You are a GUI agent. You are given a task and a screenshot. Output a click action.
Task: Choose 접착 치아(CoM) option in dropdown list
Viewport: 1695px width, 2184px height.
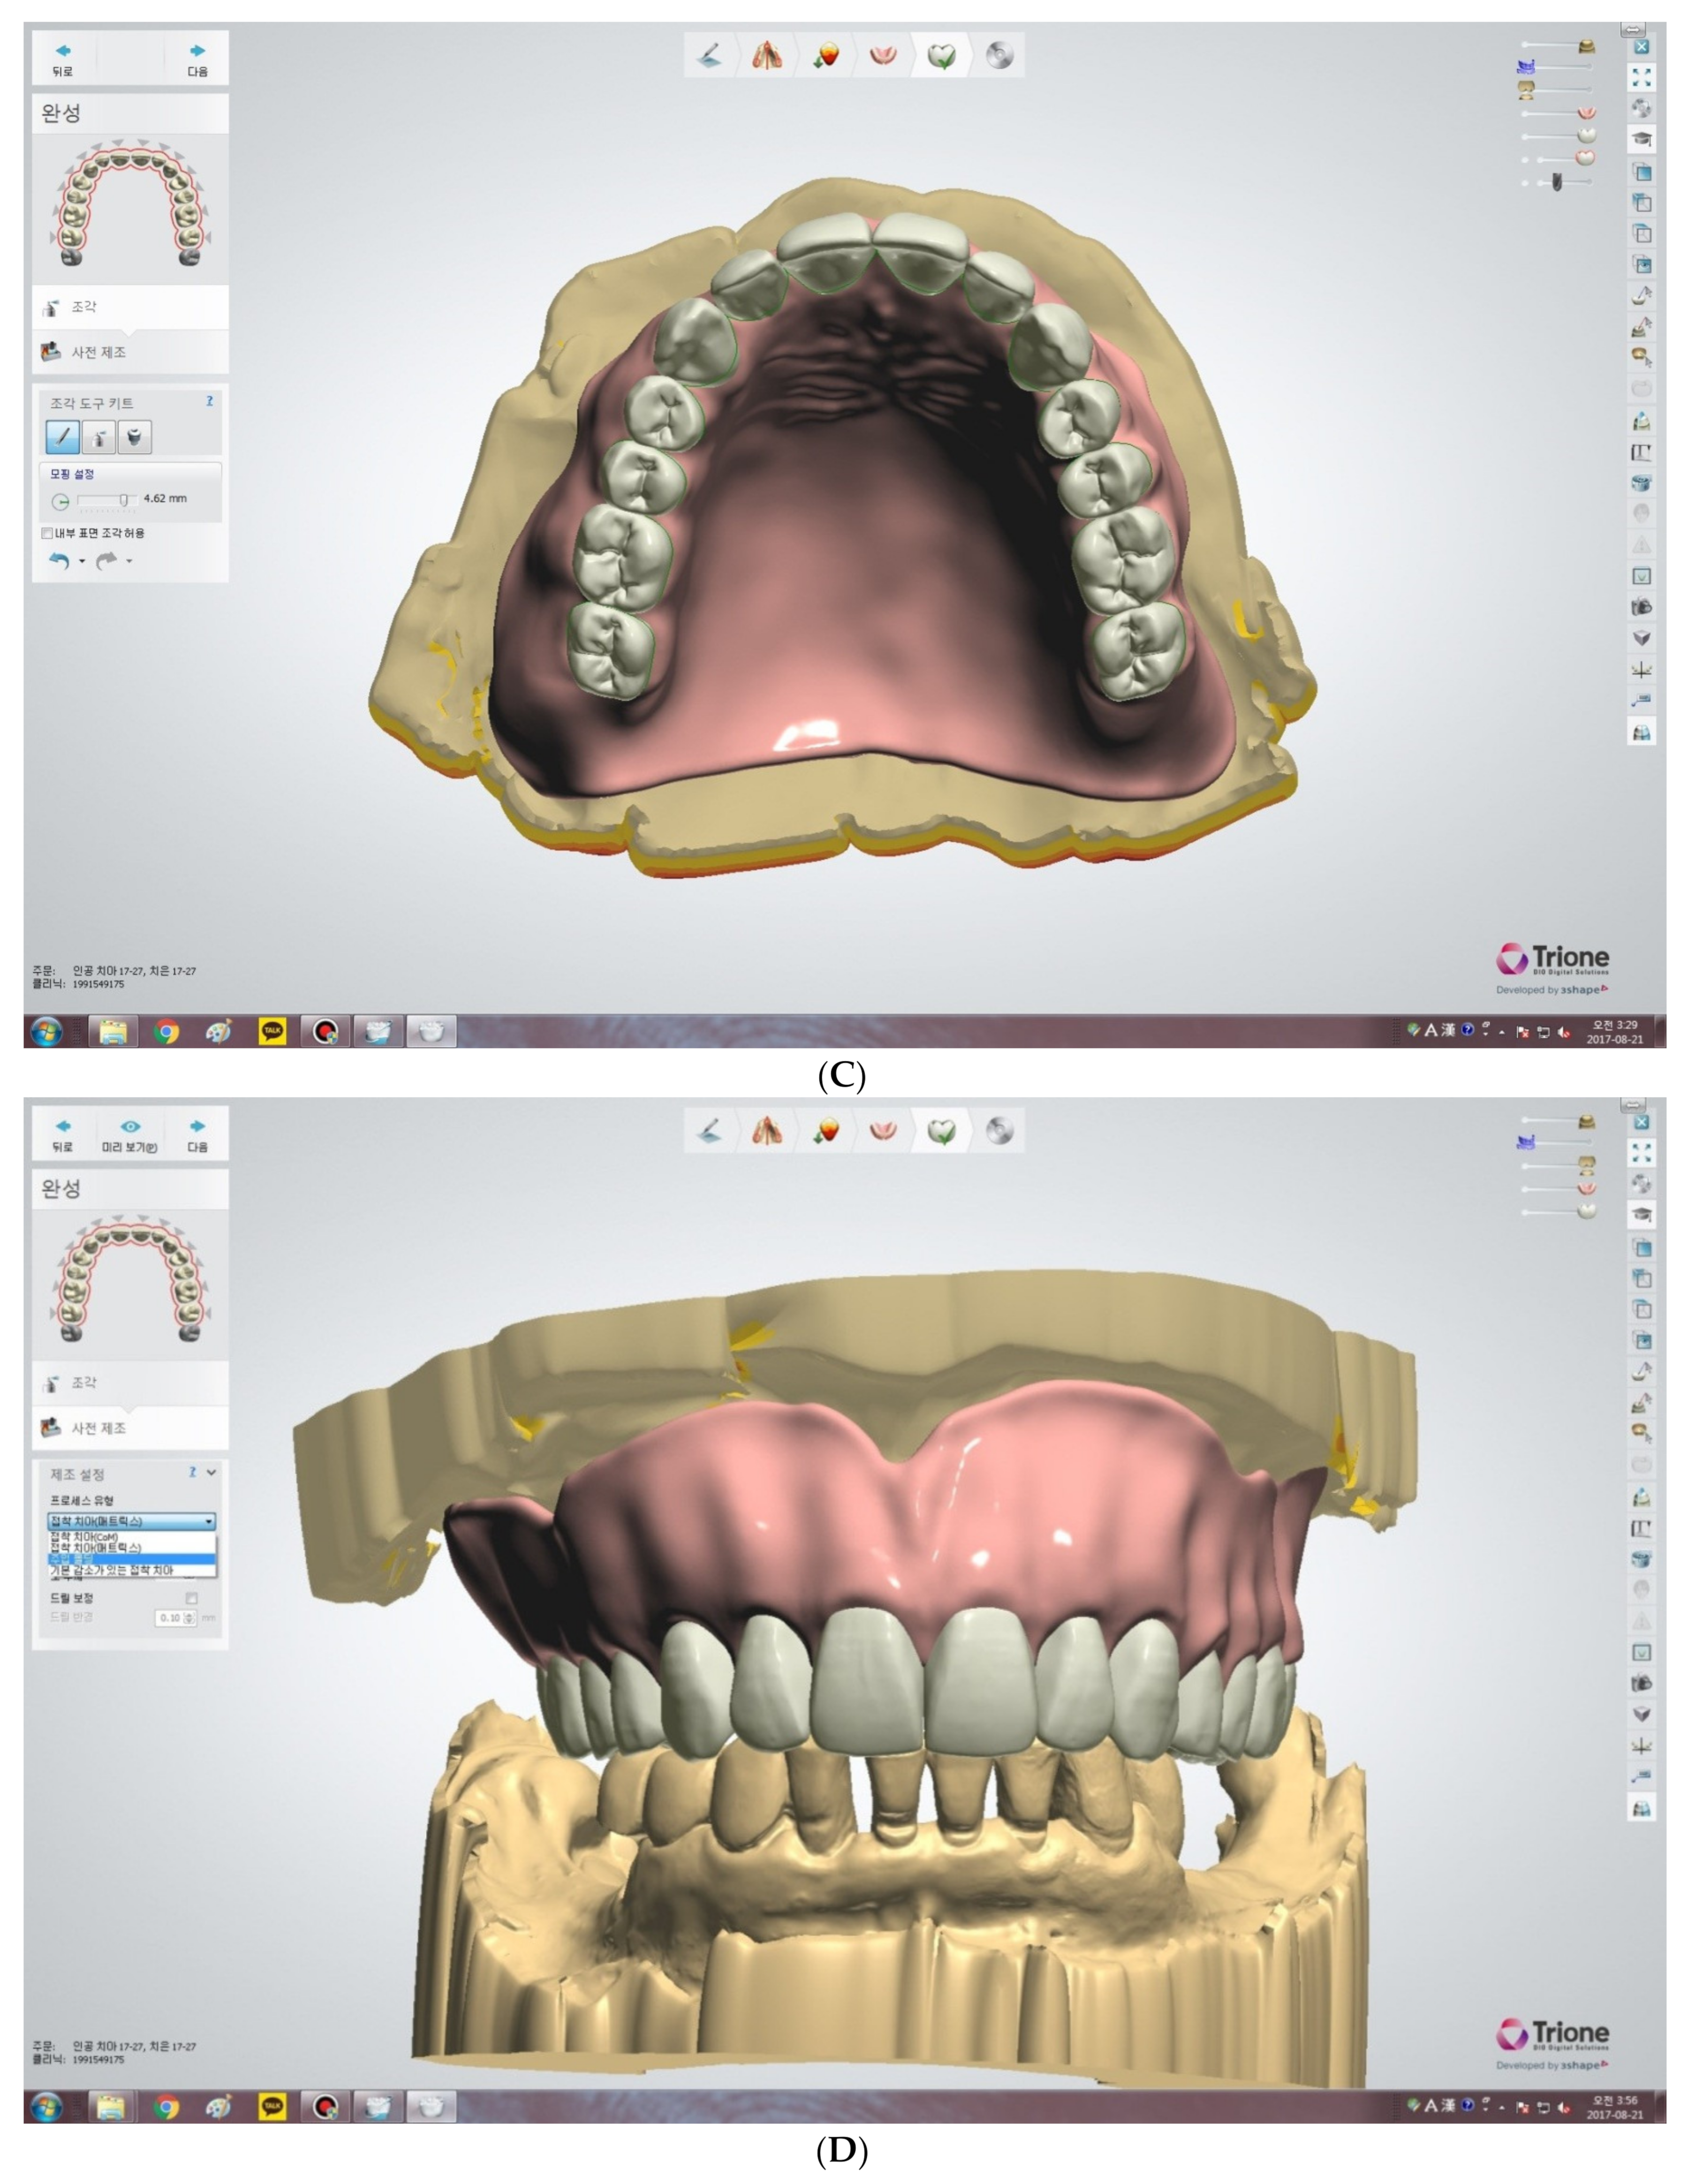pos(131,1537)
